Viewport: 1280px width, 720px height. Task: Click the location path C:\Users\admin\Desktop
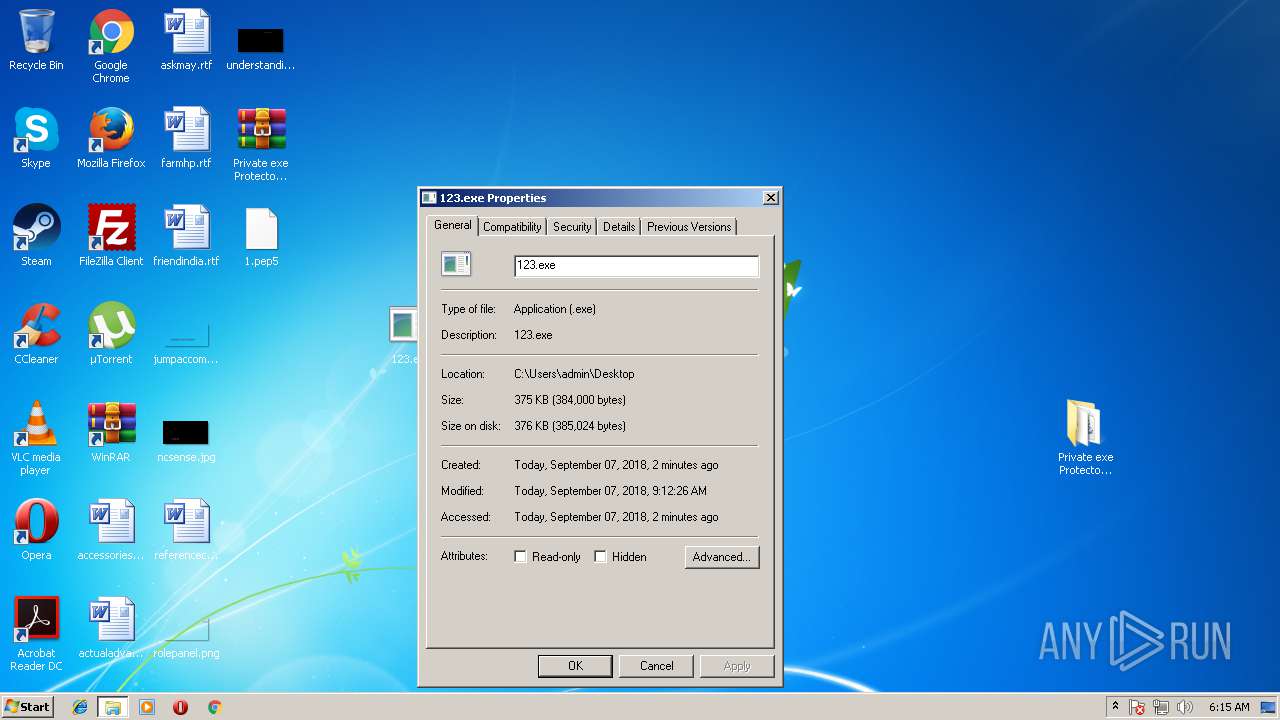point(574,374)
